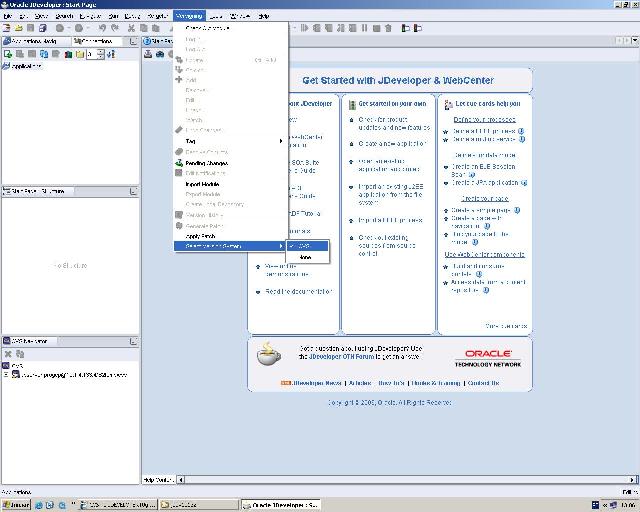Click the New Application icon in navigator toolbar
The image size is (640, 512).
click(x=7, y=54)
